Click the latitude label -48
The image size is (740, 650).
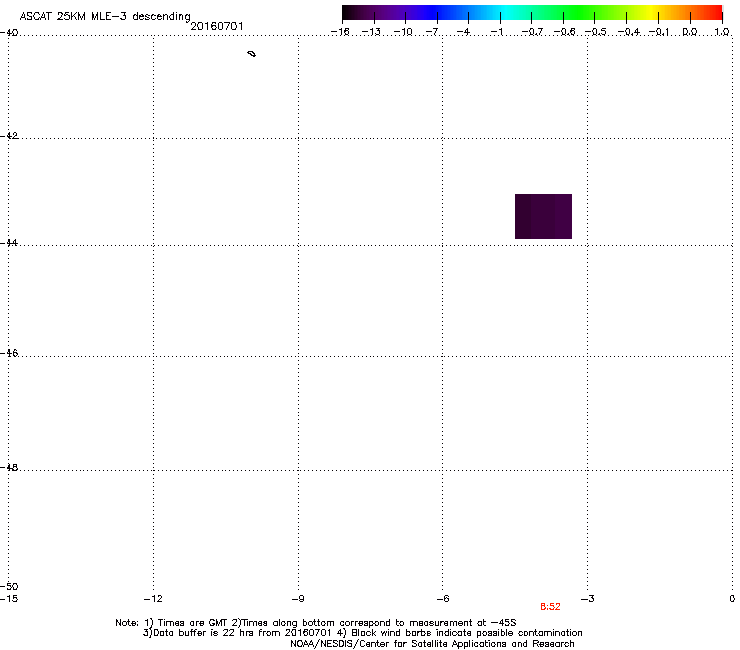coord(9,467)
